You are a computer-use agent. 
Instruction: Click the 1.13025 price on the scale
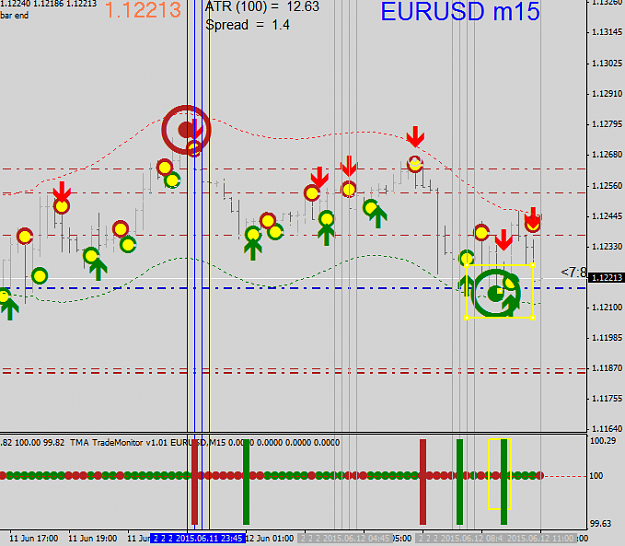pos(607,63)
